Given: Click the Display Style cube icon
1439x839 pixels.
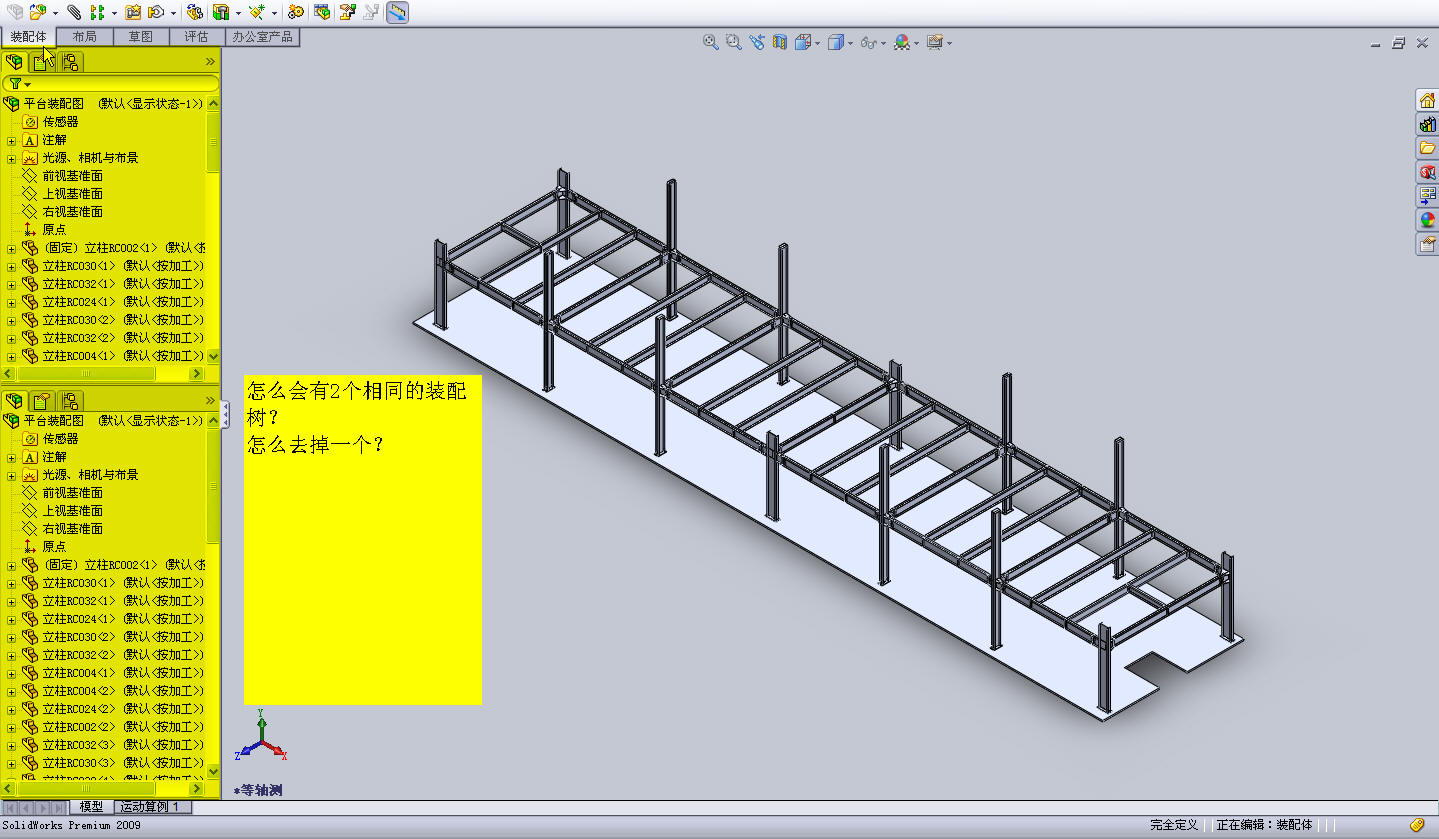Looking at the screenshot, I should click(836, 42).
